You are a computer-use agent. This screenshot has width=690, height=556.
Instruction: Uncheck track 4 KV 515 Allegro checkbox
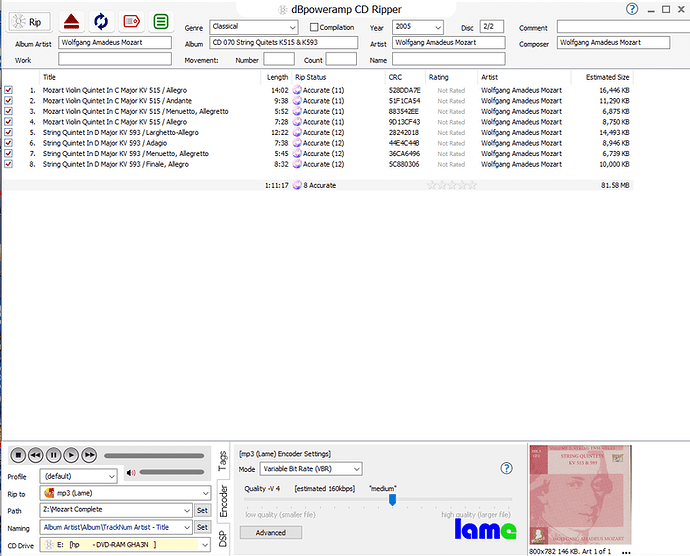click(x=8, y=122)
